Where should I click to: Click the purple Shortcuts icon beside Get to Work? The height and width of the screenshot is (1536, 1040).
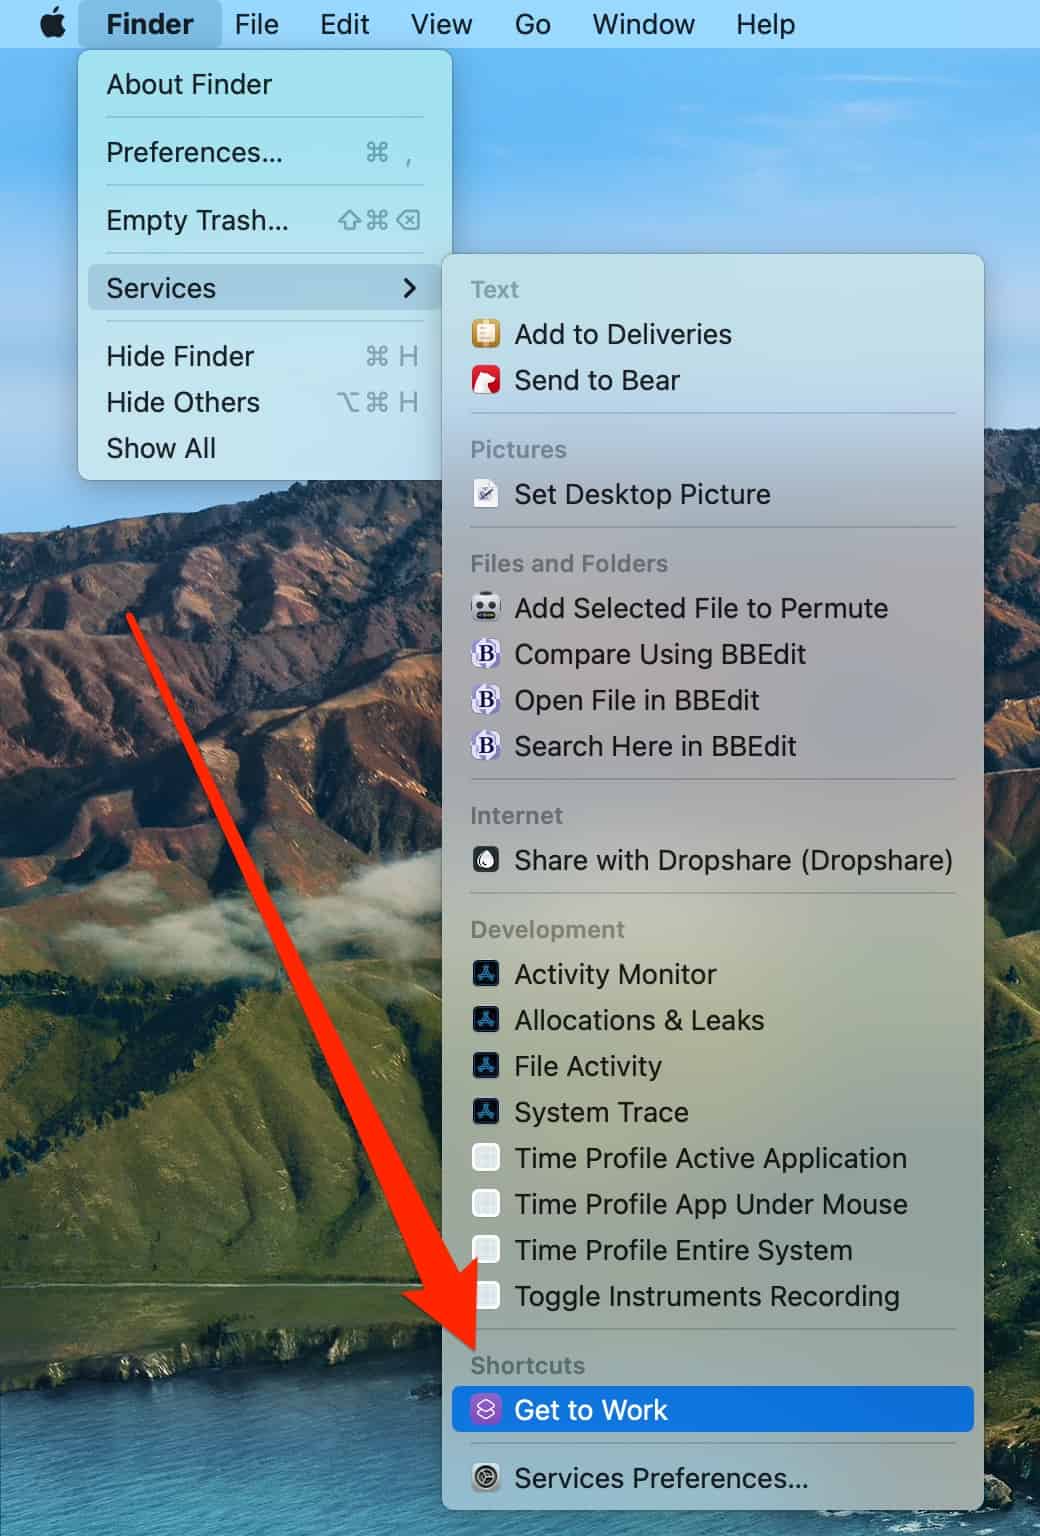pyautogui.click(x=486, y=1410)
